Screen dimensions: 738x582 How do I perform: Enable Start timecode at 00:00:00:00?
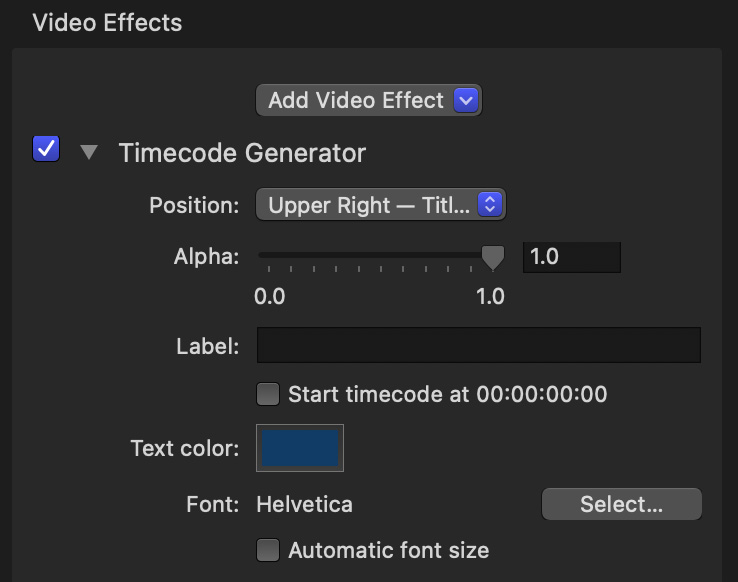coord(268,394)
